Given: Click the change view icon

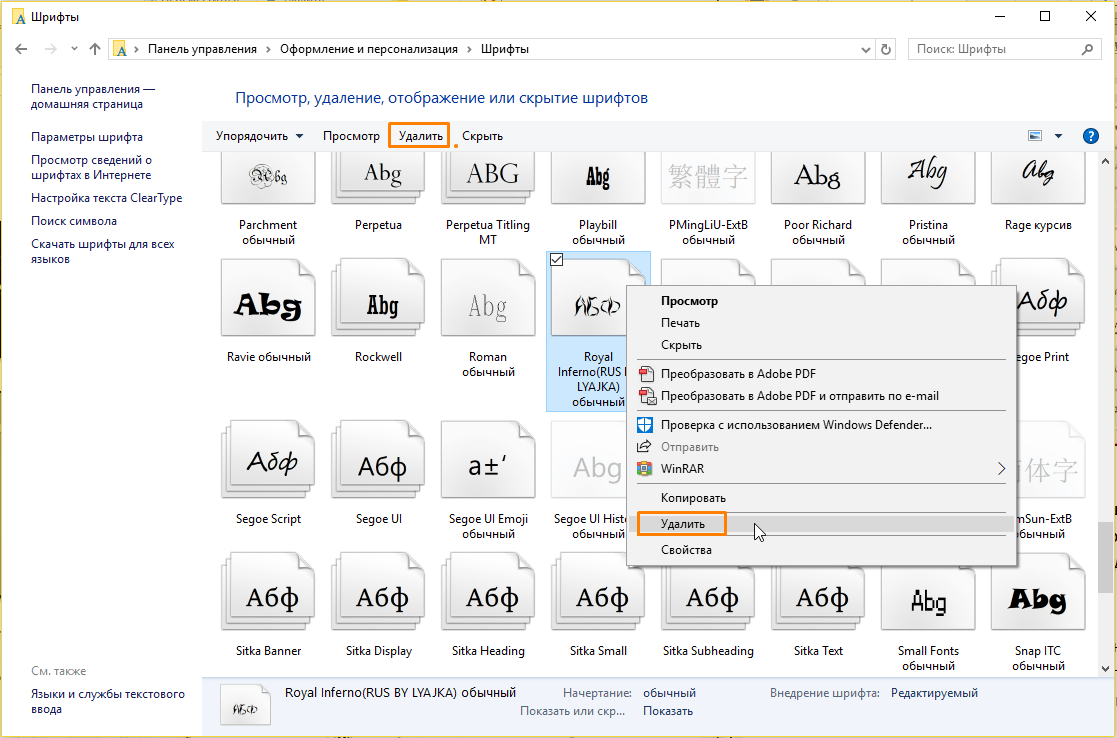Looking at the screenshot, I should tap(1035, 136).
